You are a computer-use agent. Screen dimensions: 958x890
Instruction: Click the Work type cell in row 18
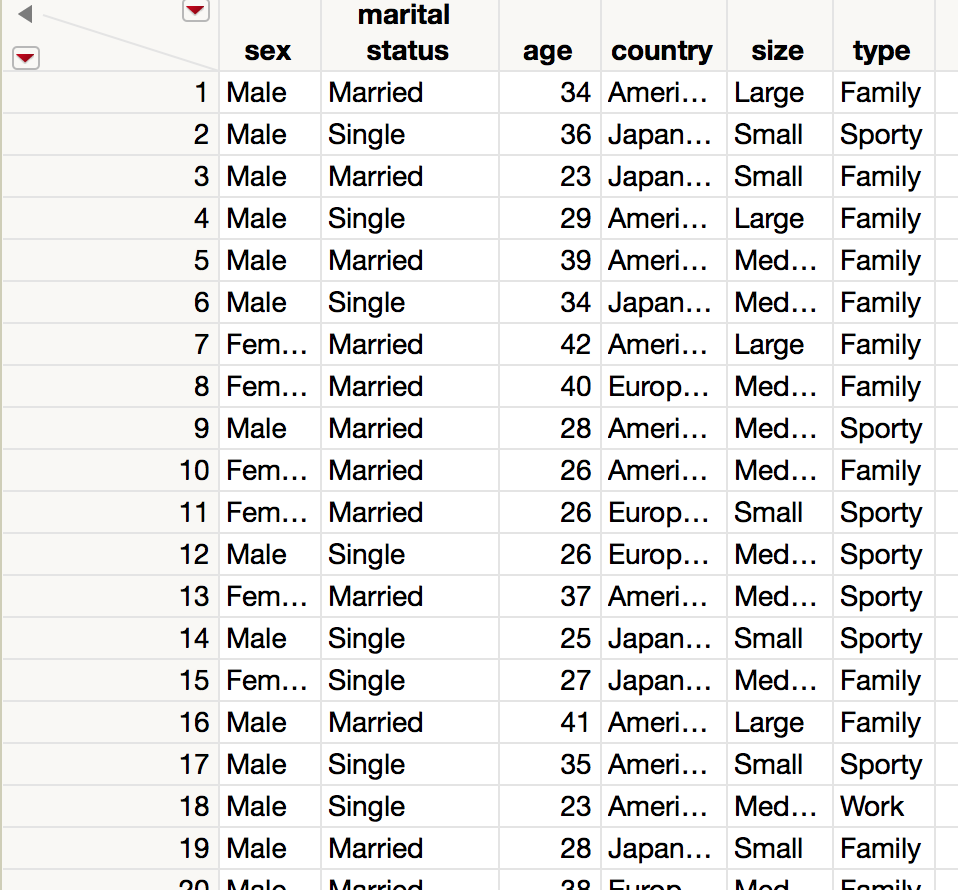(x=872, y=807)
